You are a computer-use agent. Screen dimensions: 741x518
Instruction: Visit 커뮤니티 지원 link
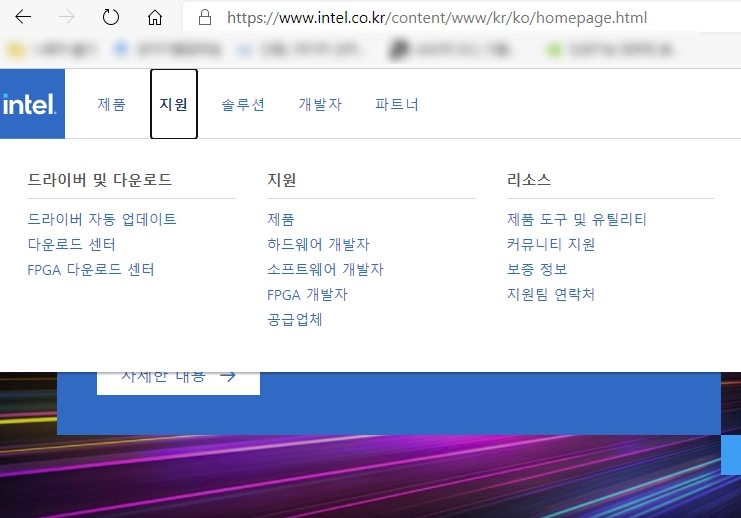(551, 244)
